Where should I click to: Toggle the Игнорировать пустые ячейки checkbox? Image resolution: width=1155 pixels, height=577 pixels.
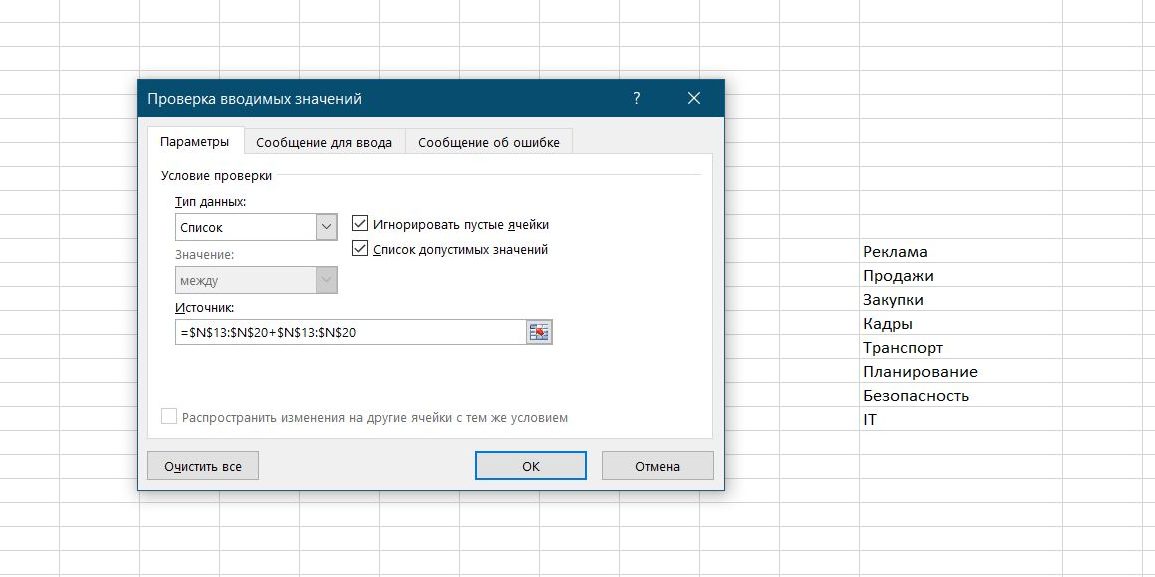[x=361, y=224]
